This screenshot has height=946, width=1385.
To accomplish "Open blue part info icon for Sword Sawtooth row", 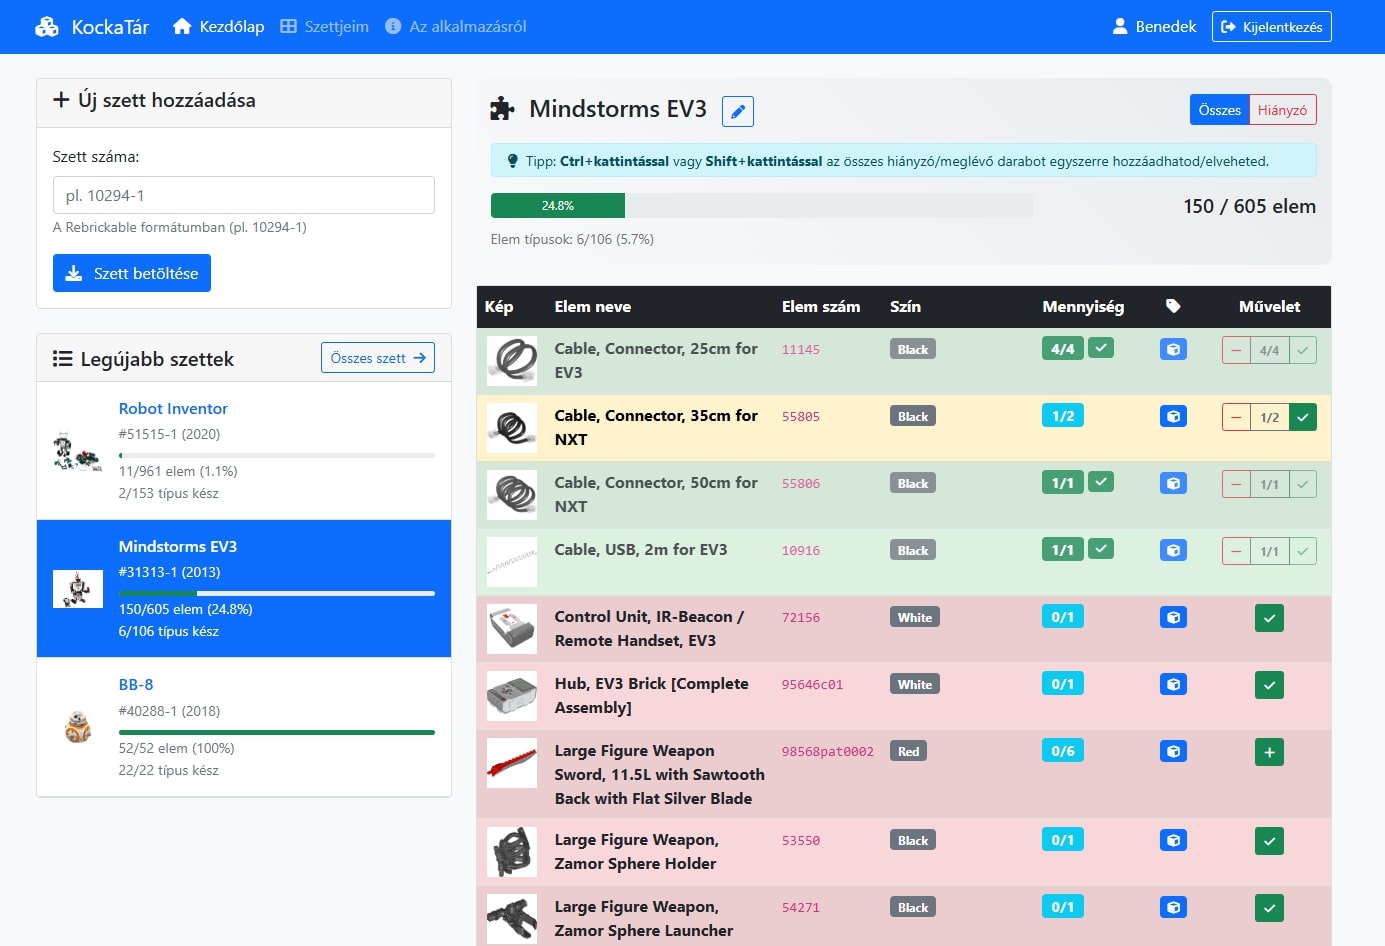I will [x=1174, y=751].
